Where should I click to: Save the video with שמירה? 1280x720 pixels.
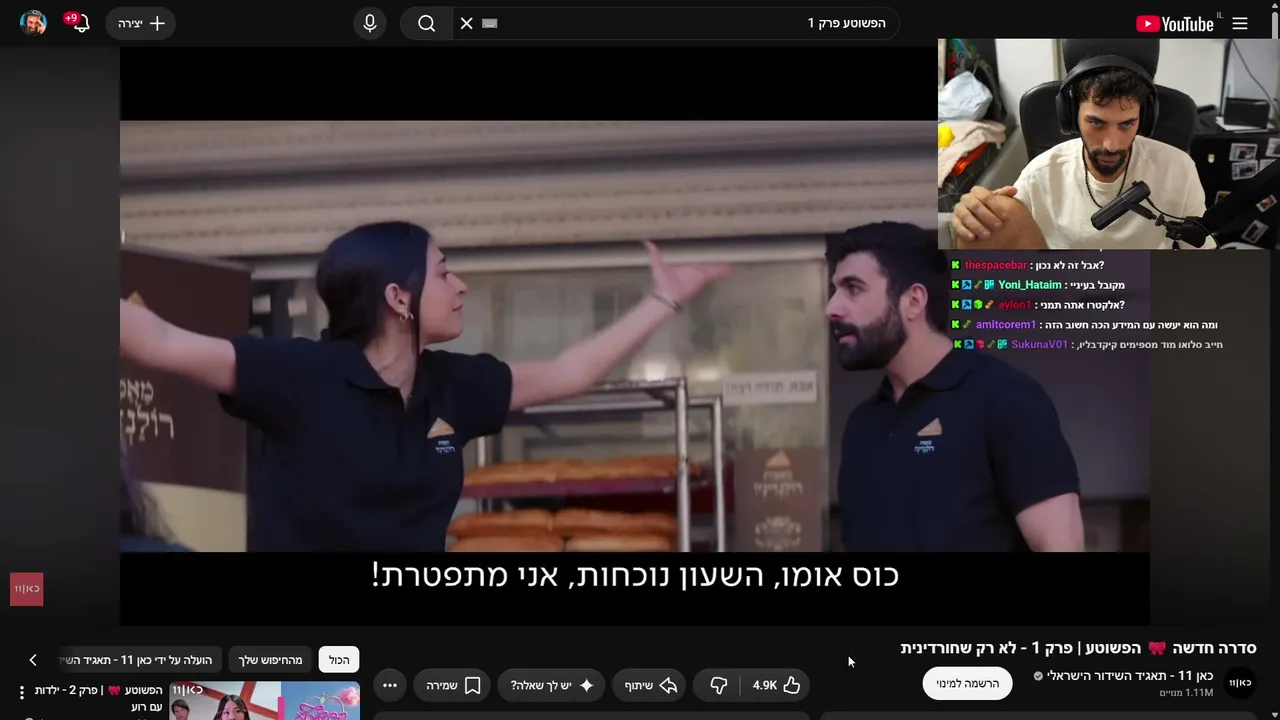click(452, 685)
